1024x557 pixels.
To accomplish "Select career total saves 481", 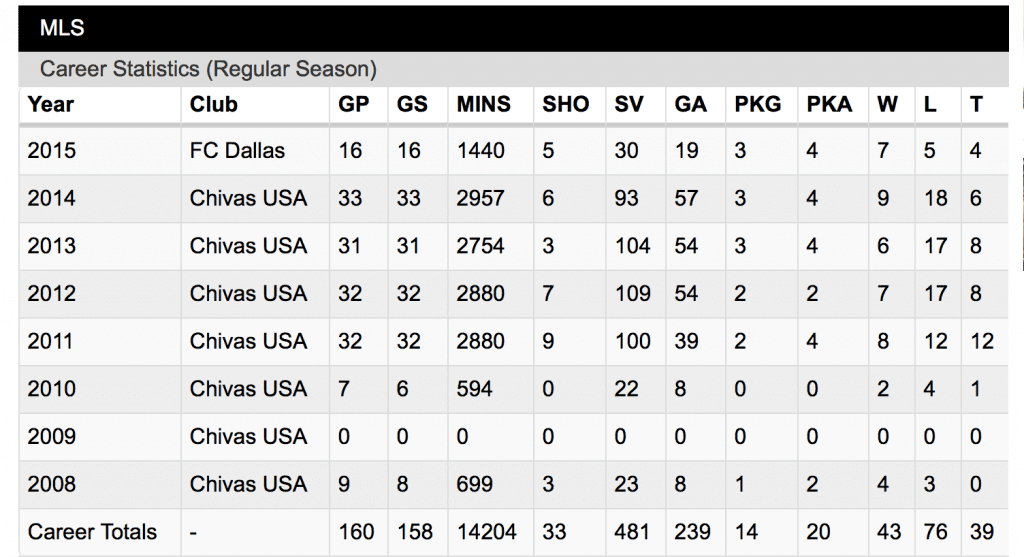I will 632,532.
